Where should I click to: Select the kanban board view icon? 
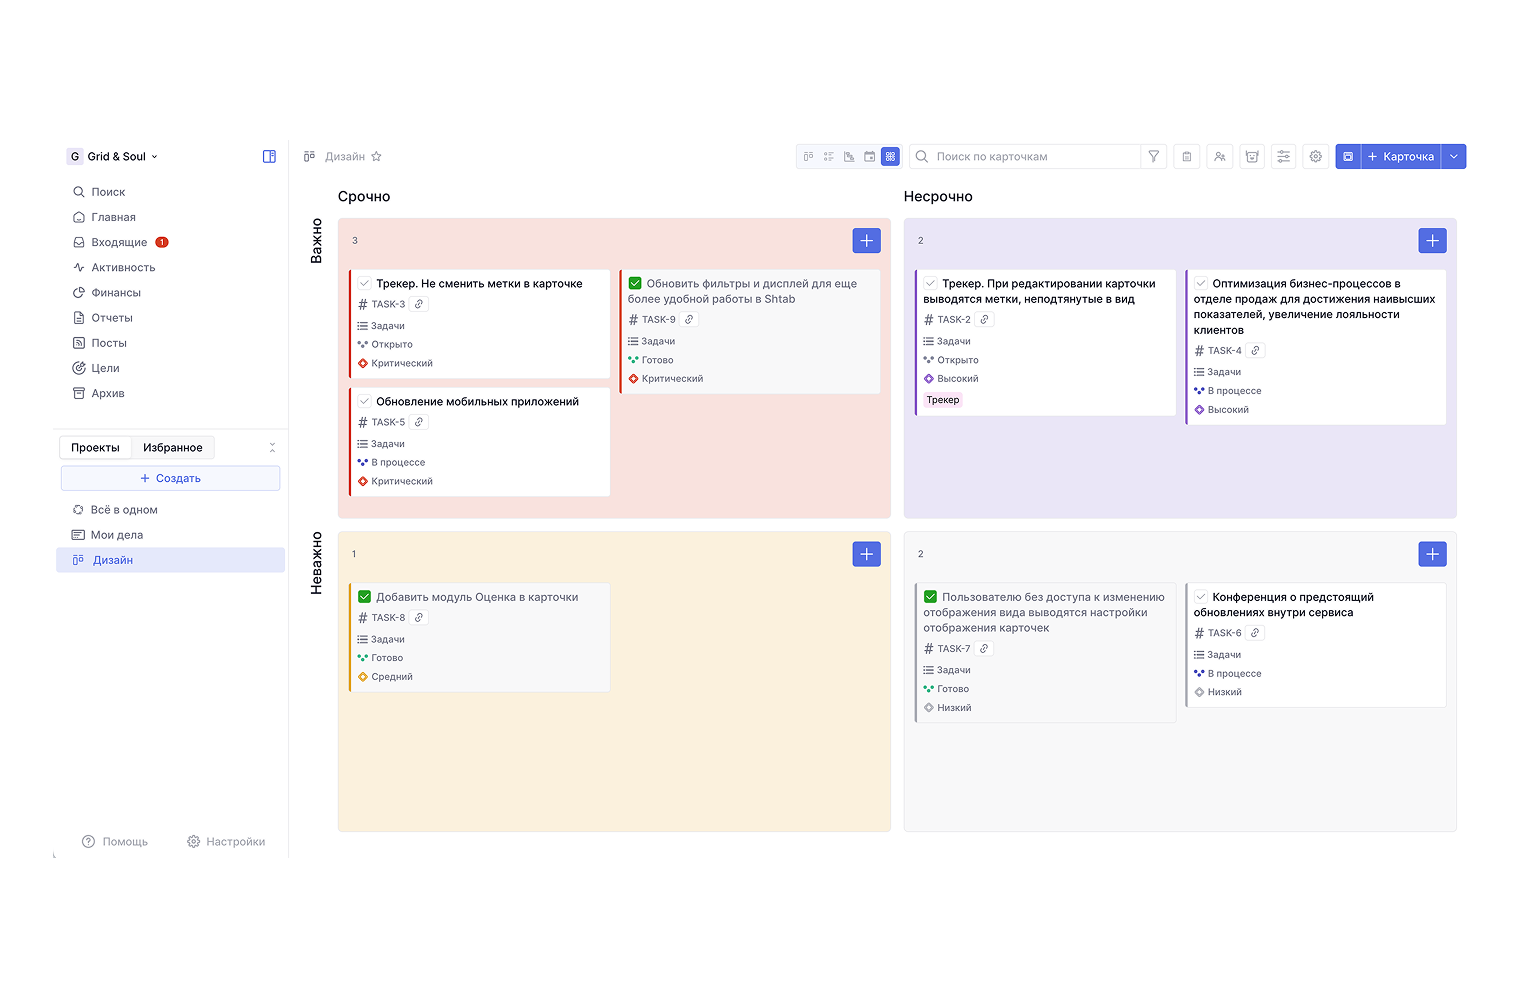(808, 157)
